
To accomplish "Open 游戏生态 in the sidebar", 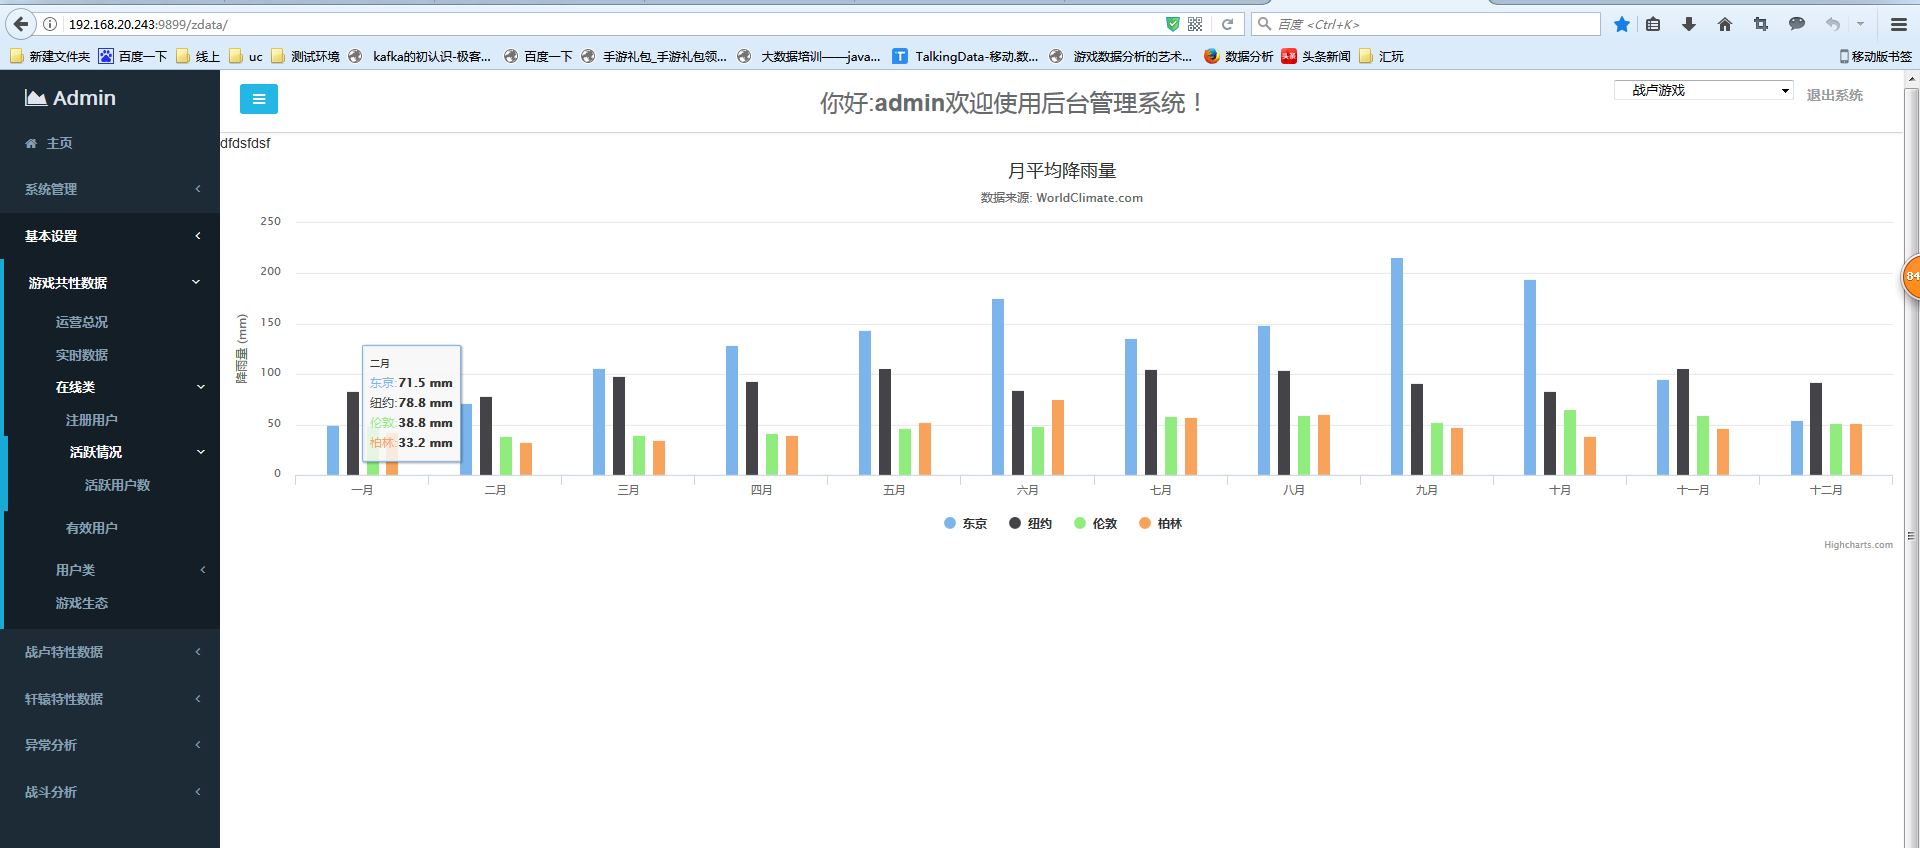I will (x=82, y=603).
